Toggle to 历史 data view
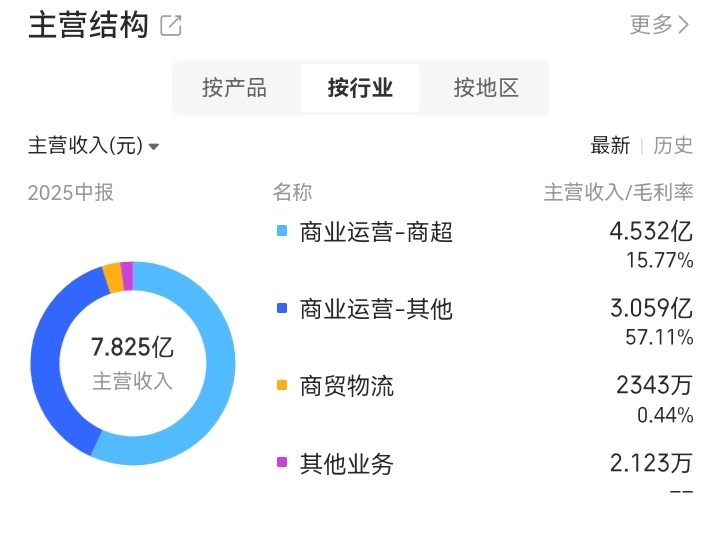Image resolution: width=720 pixels, height=536 pixels. click(x=673, y=146)
